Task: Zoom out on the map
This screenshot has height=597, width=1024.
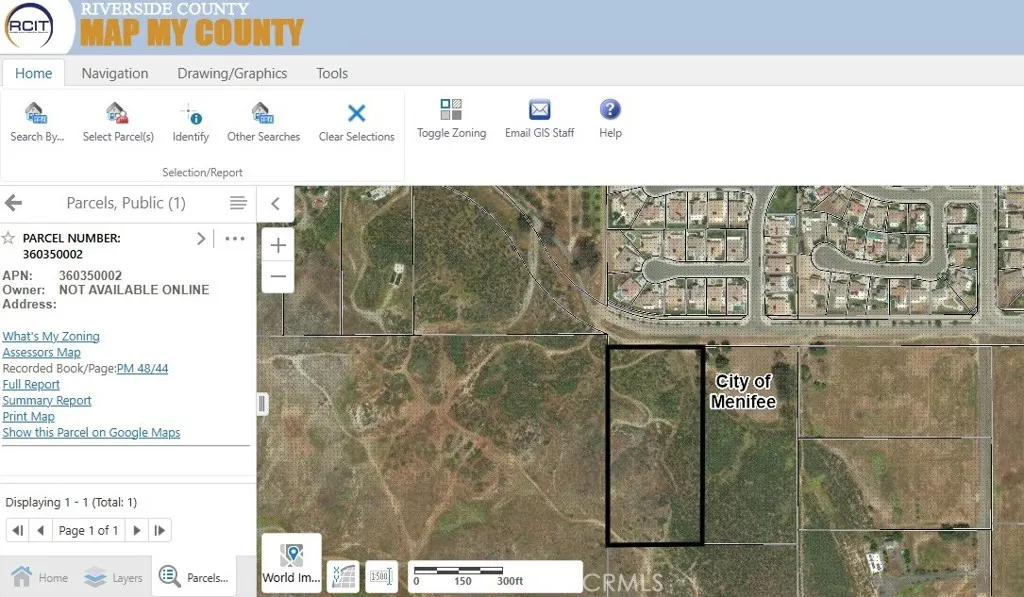Action: tap(278, 276)
